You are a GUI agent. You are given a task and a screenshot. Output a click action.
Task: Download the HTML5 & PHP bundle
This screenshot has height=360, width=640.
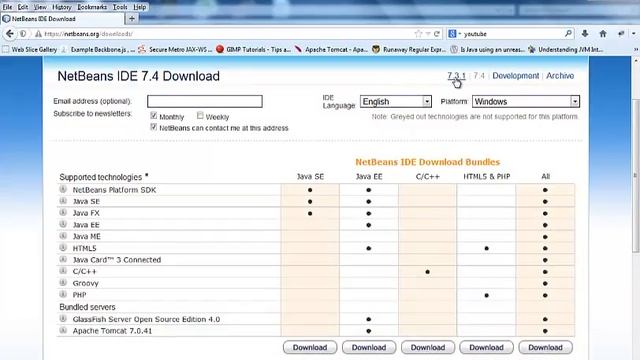pos(486,347)
